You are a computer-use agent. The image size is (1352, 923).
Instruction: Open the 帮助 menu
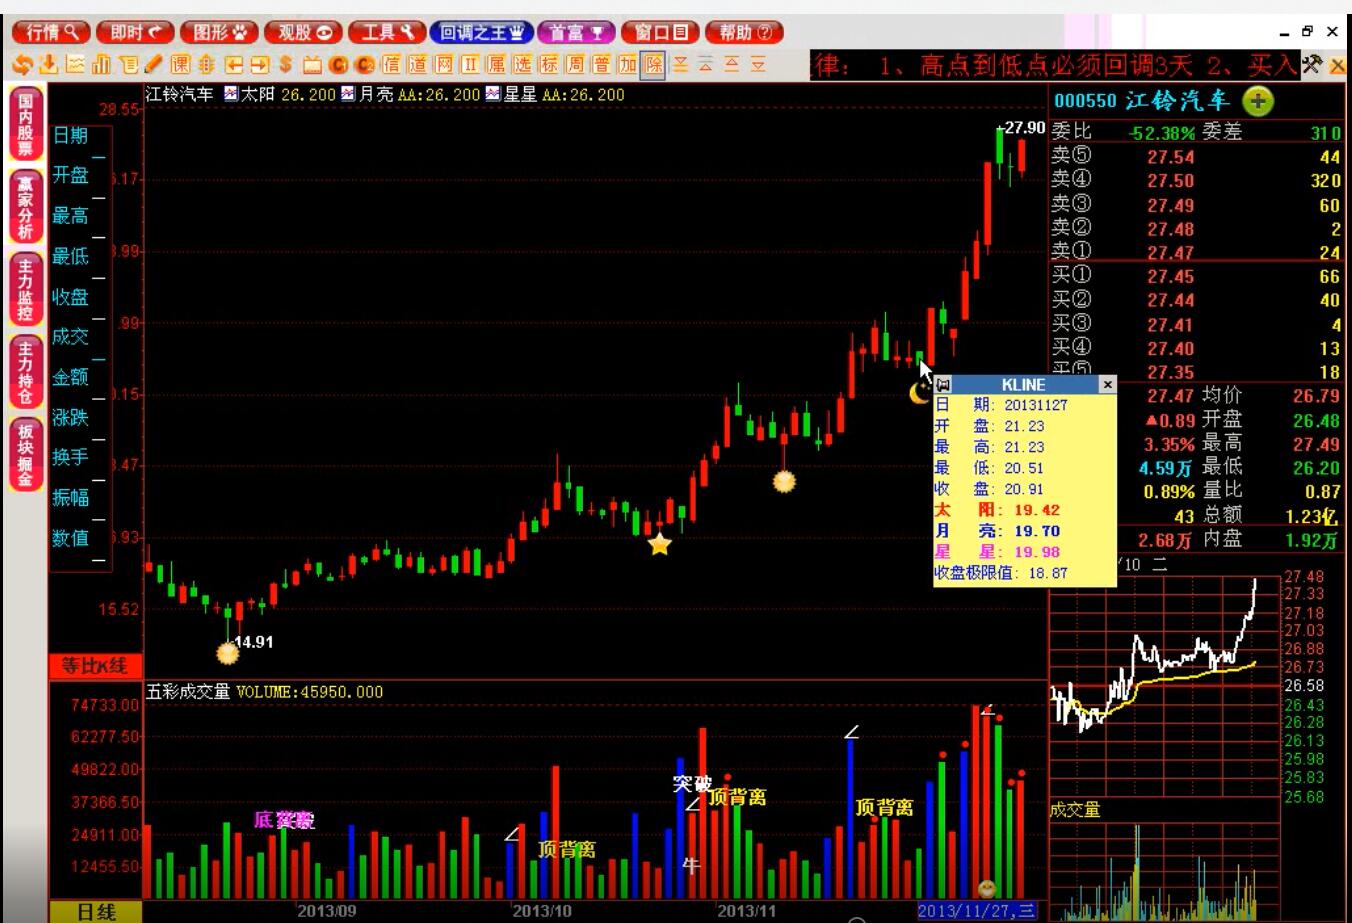pyautogui.click(x=745, y=32)
